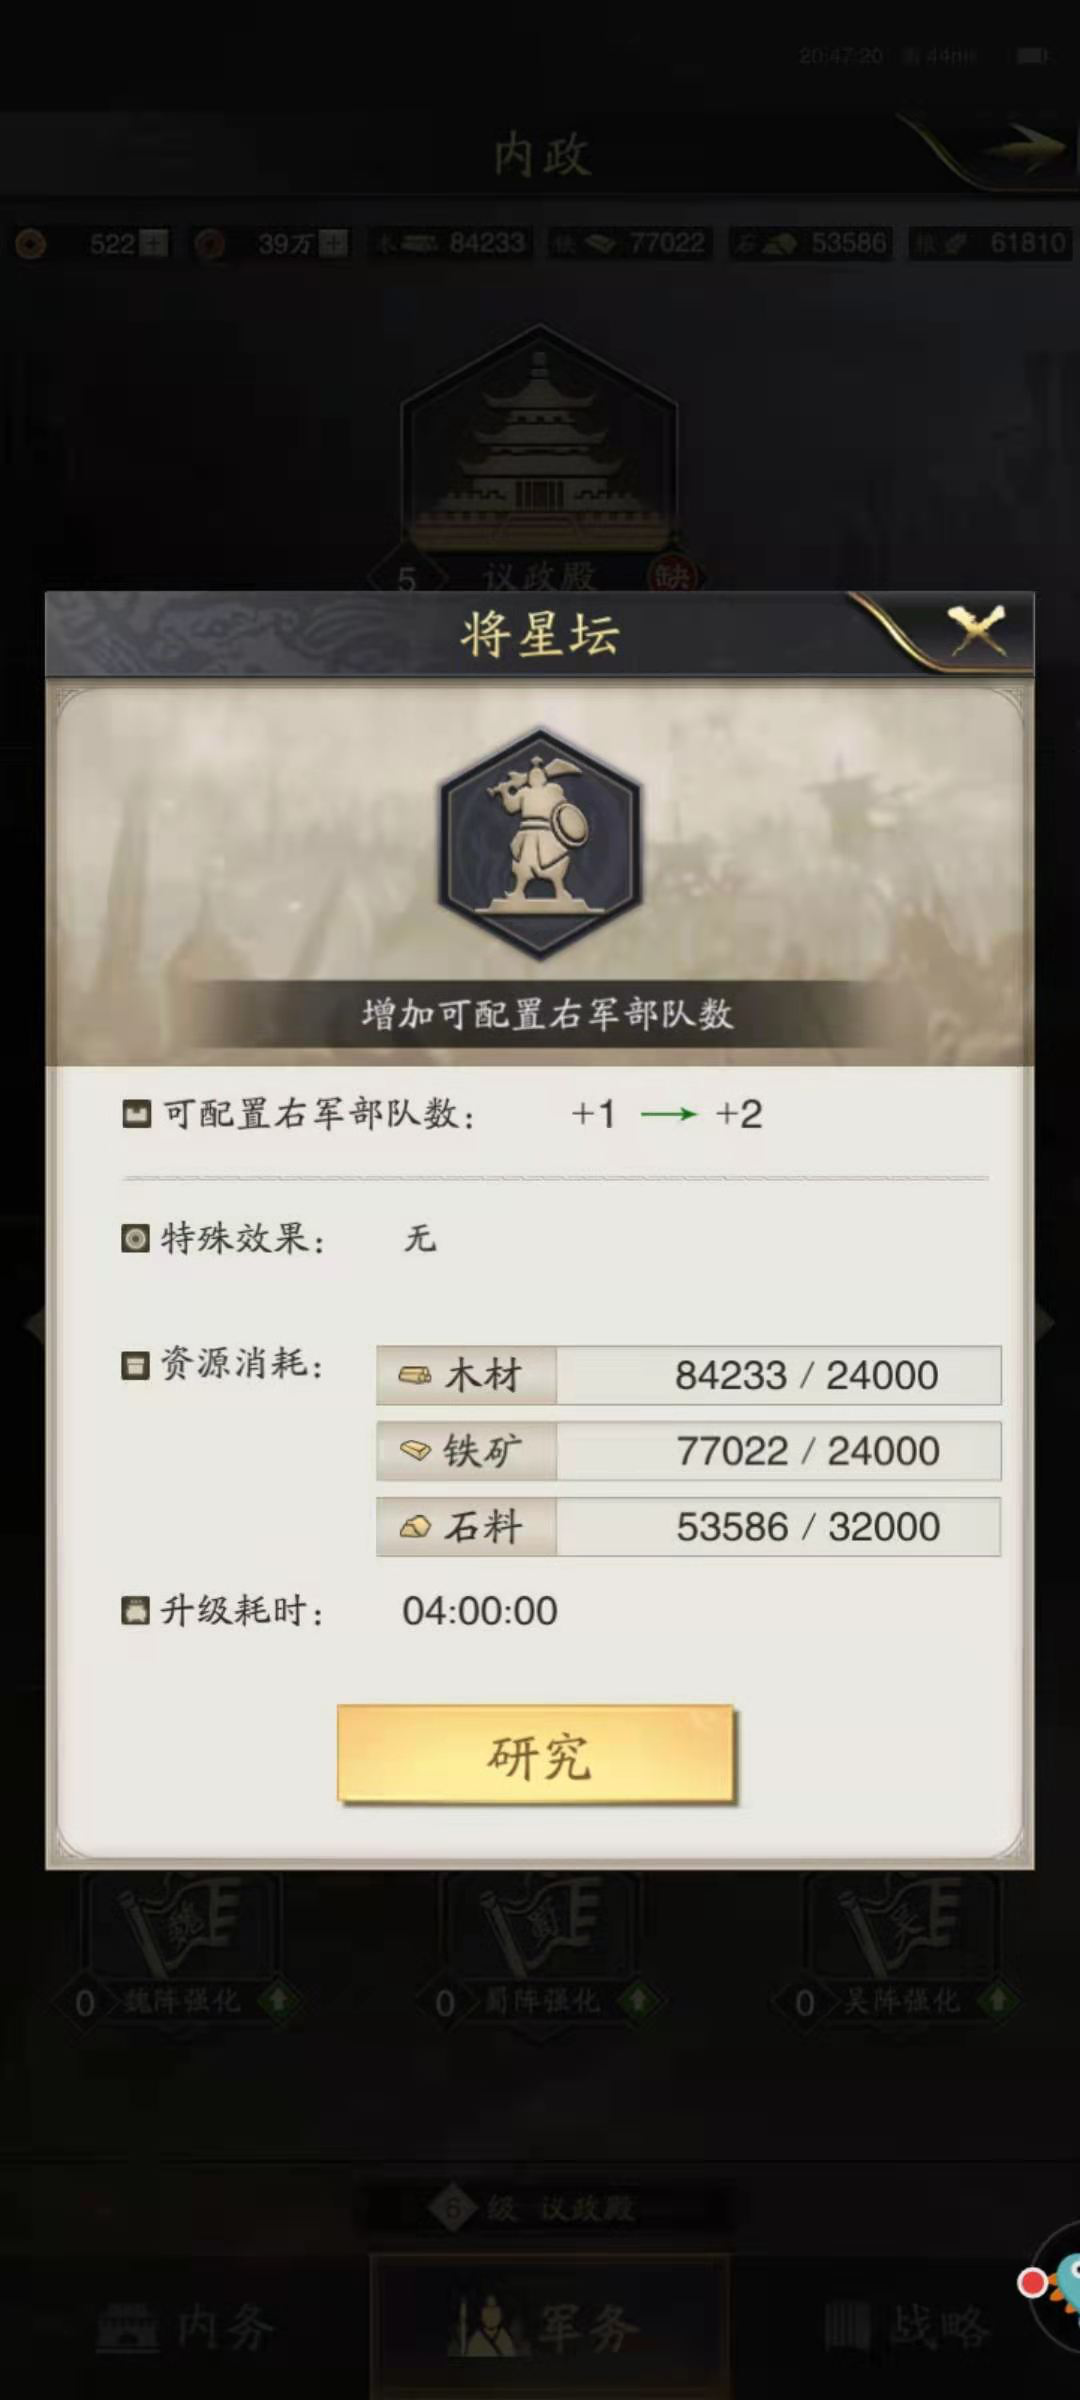1080x2400 pixels.
Task: Tap the wood count 84233 in top bar
Action: click(487, 243)
